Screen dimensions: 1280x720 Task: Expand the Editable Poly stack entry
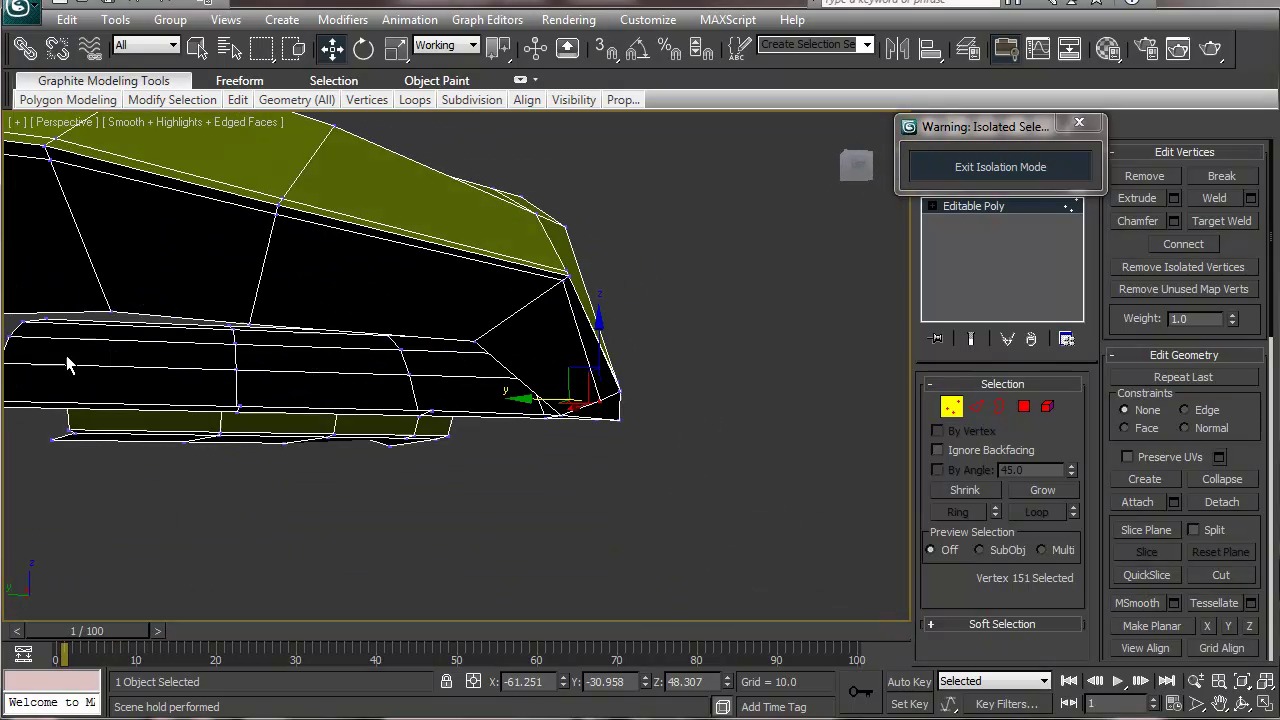932,206
